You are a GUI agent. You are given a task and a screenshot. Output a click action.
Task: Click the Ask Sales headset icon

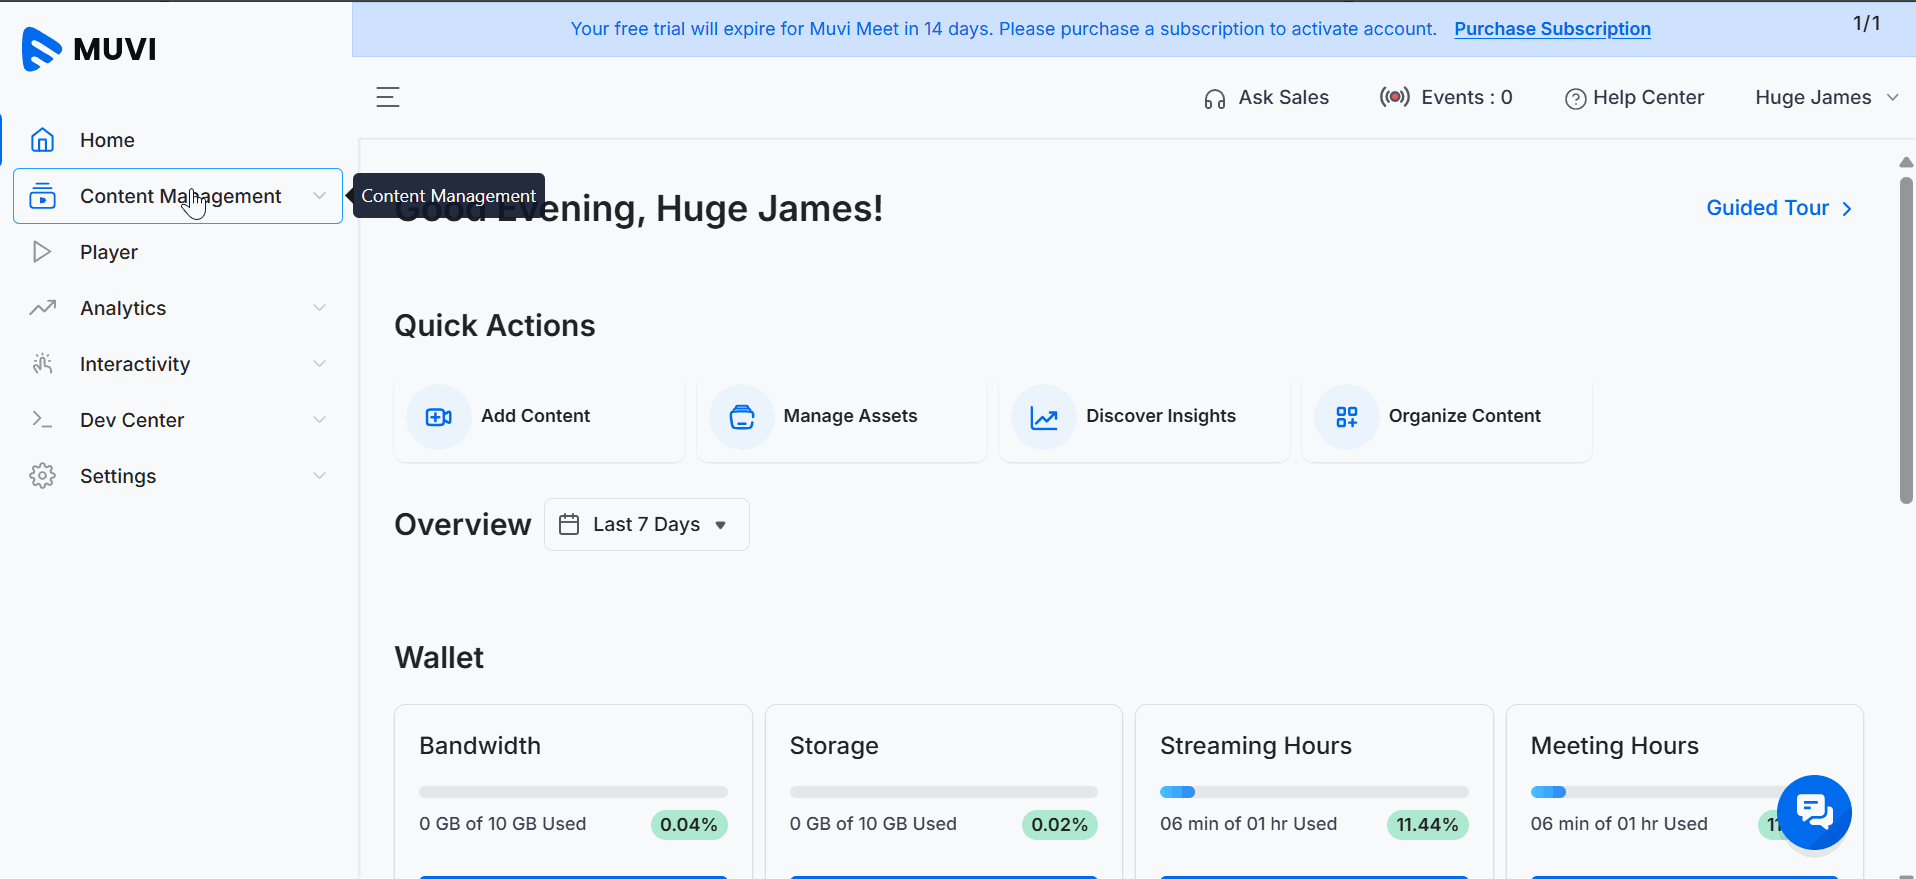tap(1214, 98)
